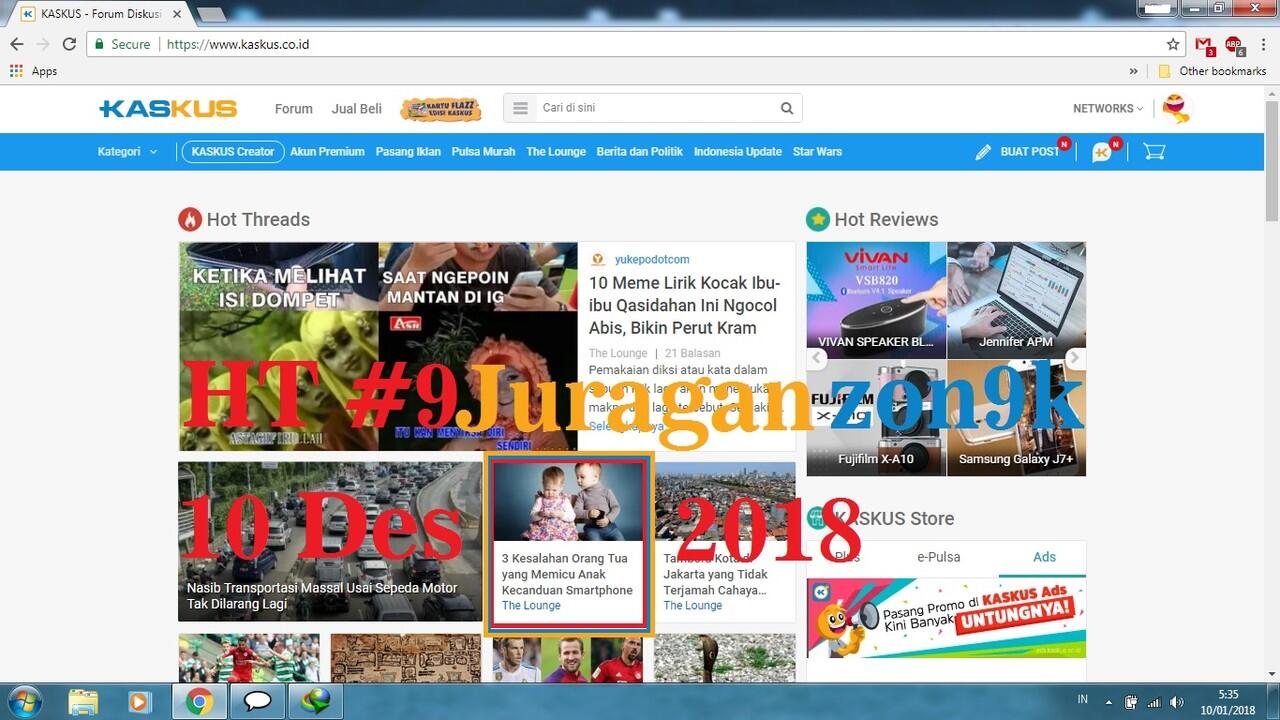Open the Adblock Plus extension icon

pyautogui.click(x=1234, y=45)
